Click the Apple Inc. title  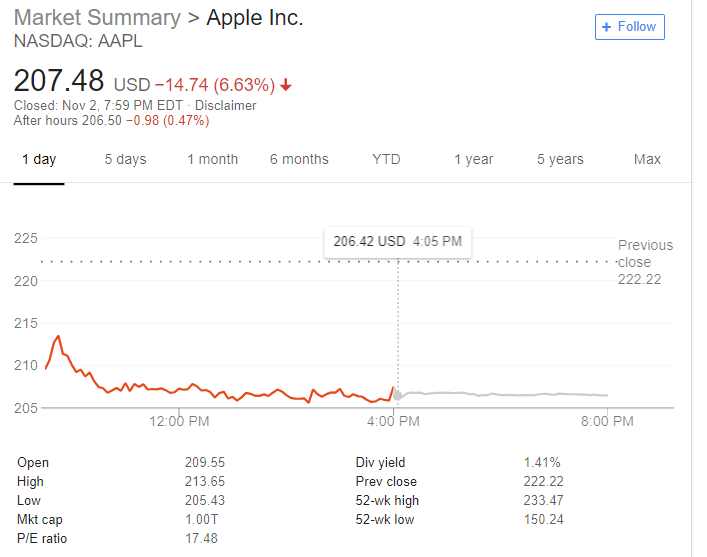[254, 18]
